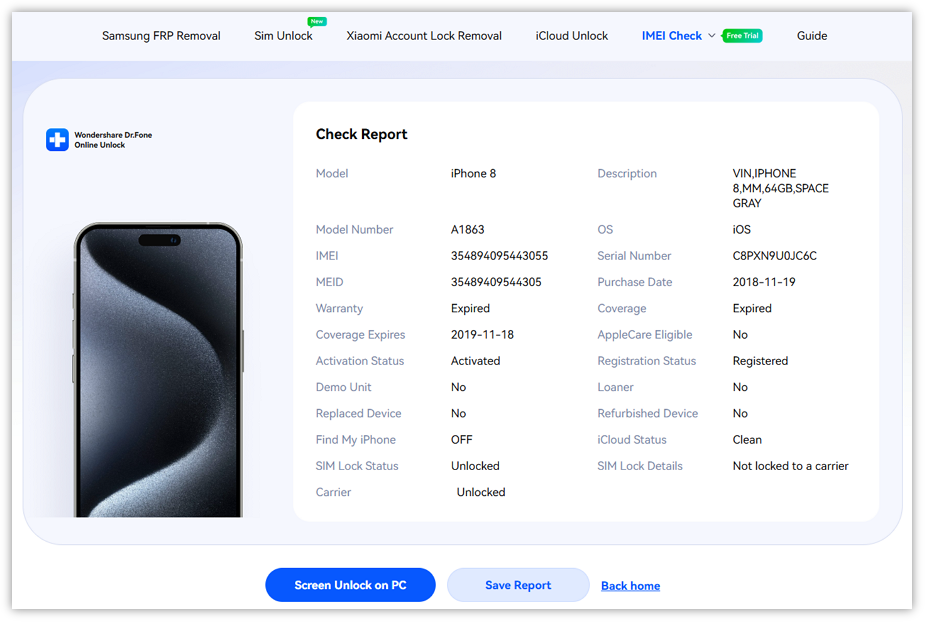Screen dimensions: 925x622
Task: Open the Guide menu item
Action: click(812, 36)
